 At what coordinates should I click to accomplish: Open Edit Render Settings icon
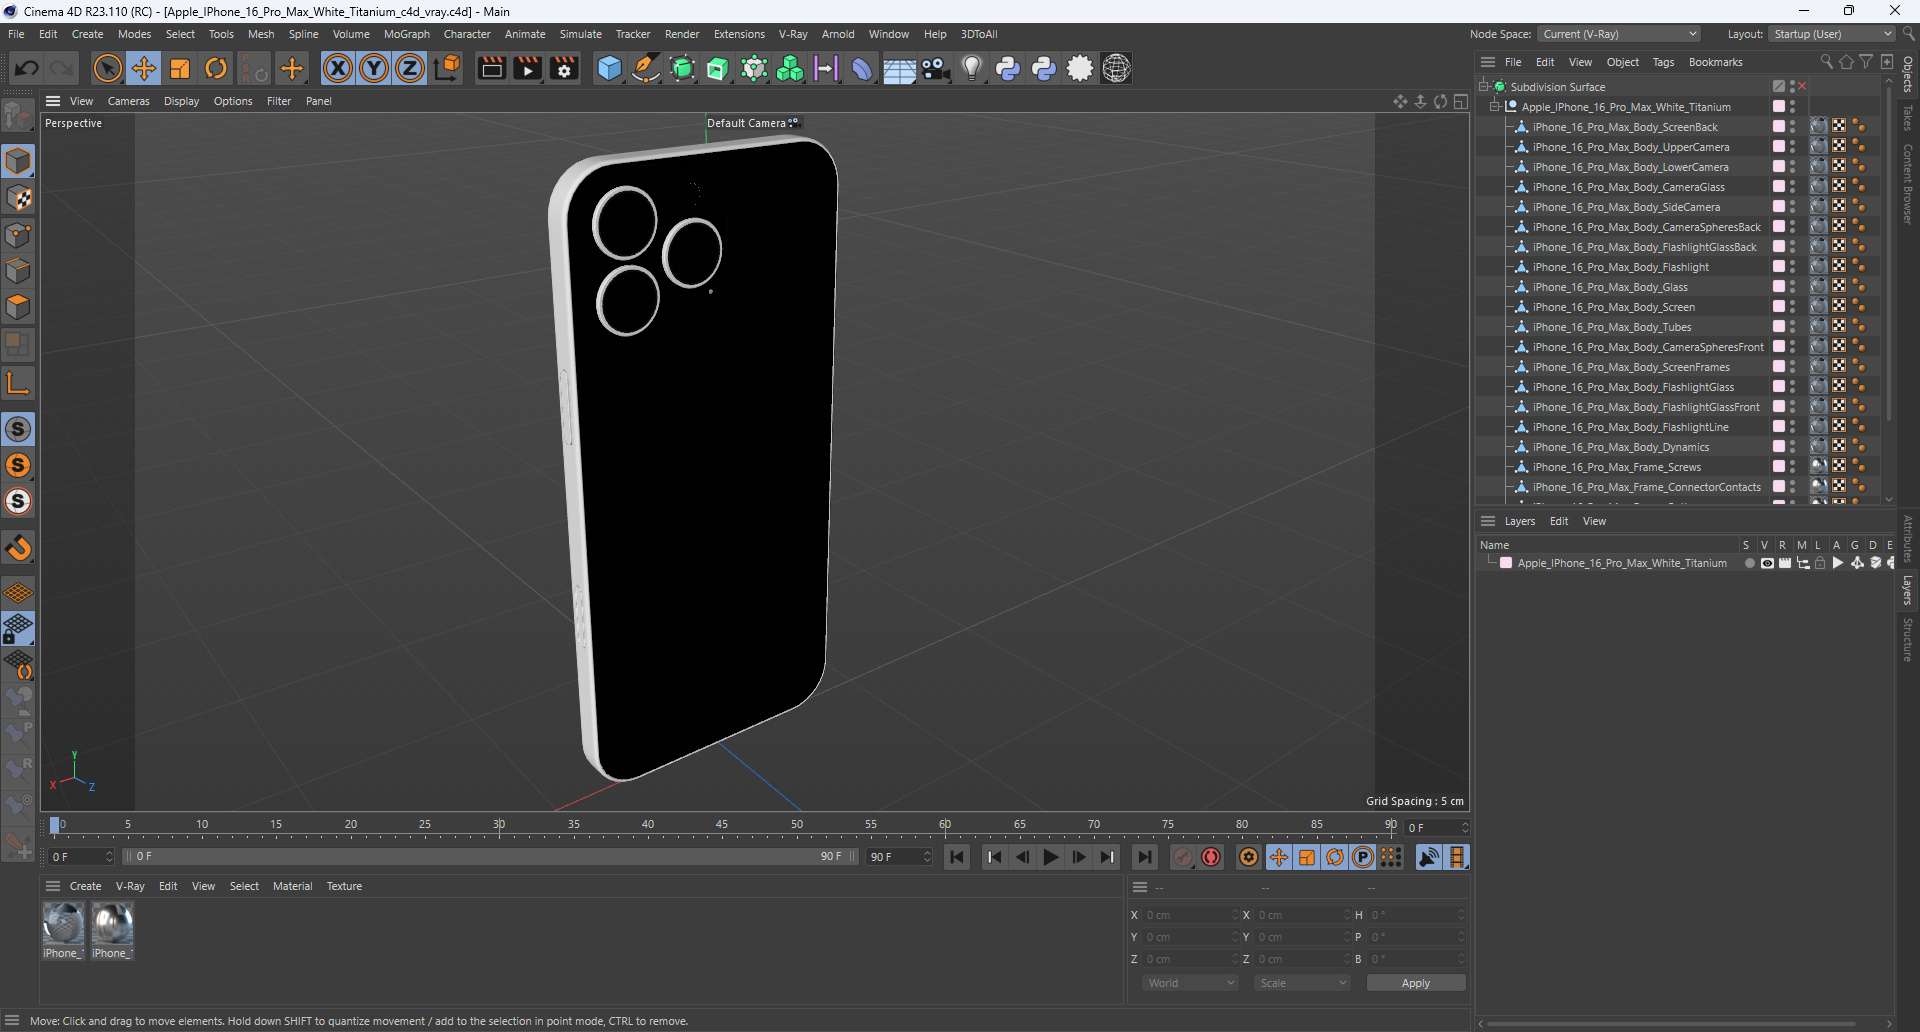point(565,68)
